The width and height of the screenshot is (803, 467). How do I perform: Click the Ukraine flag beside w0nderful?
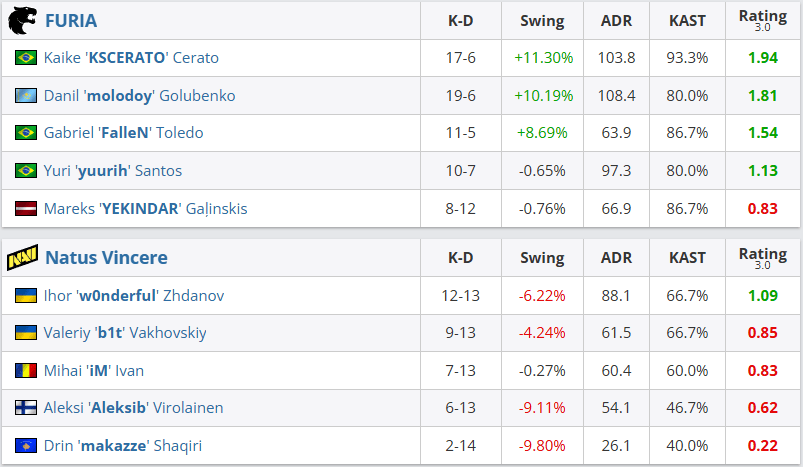point(26,296)
